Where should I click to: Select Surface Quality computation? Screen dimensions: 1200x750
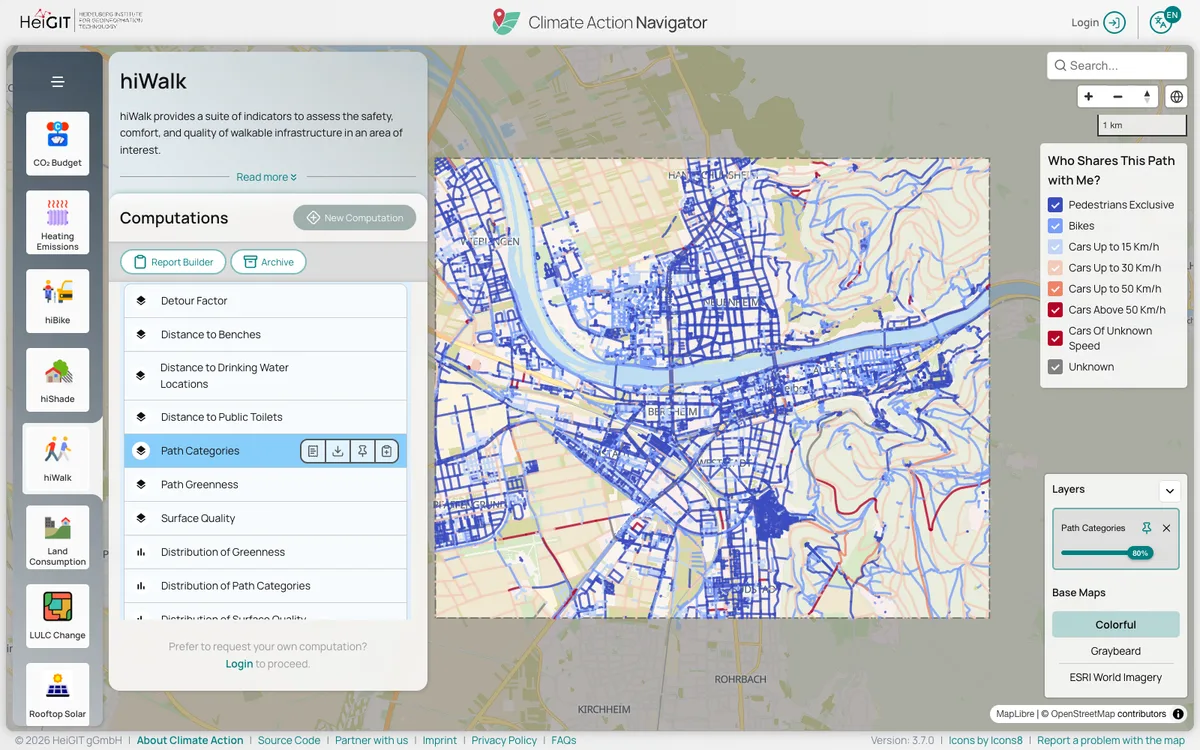pos(265,518)
